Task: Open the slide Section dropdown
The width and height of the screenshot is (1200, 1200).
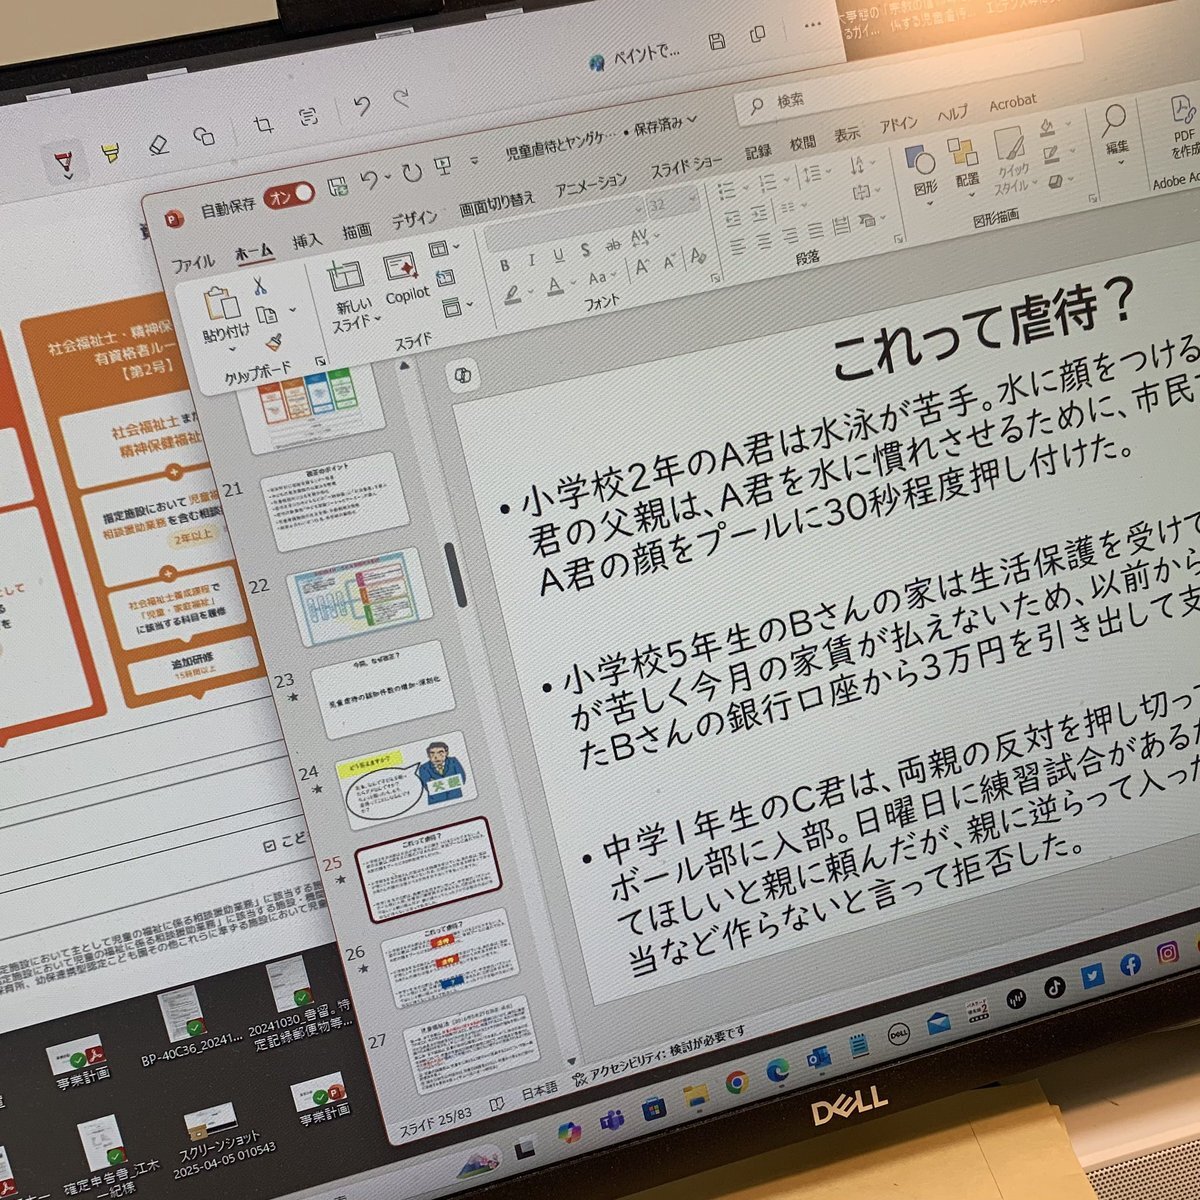Action: coord(456,306)
